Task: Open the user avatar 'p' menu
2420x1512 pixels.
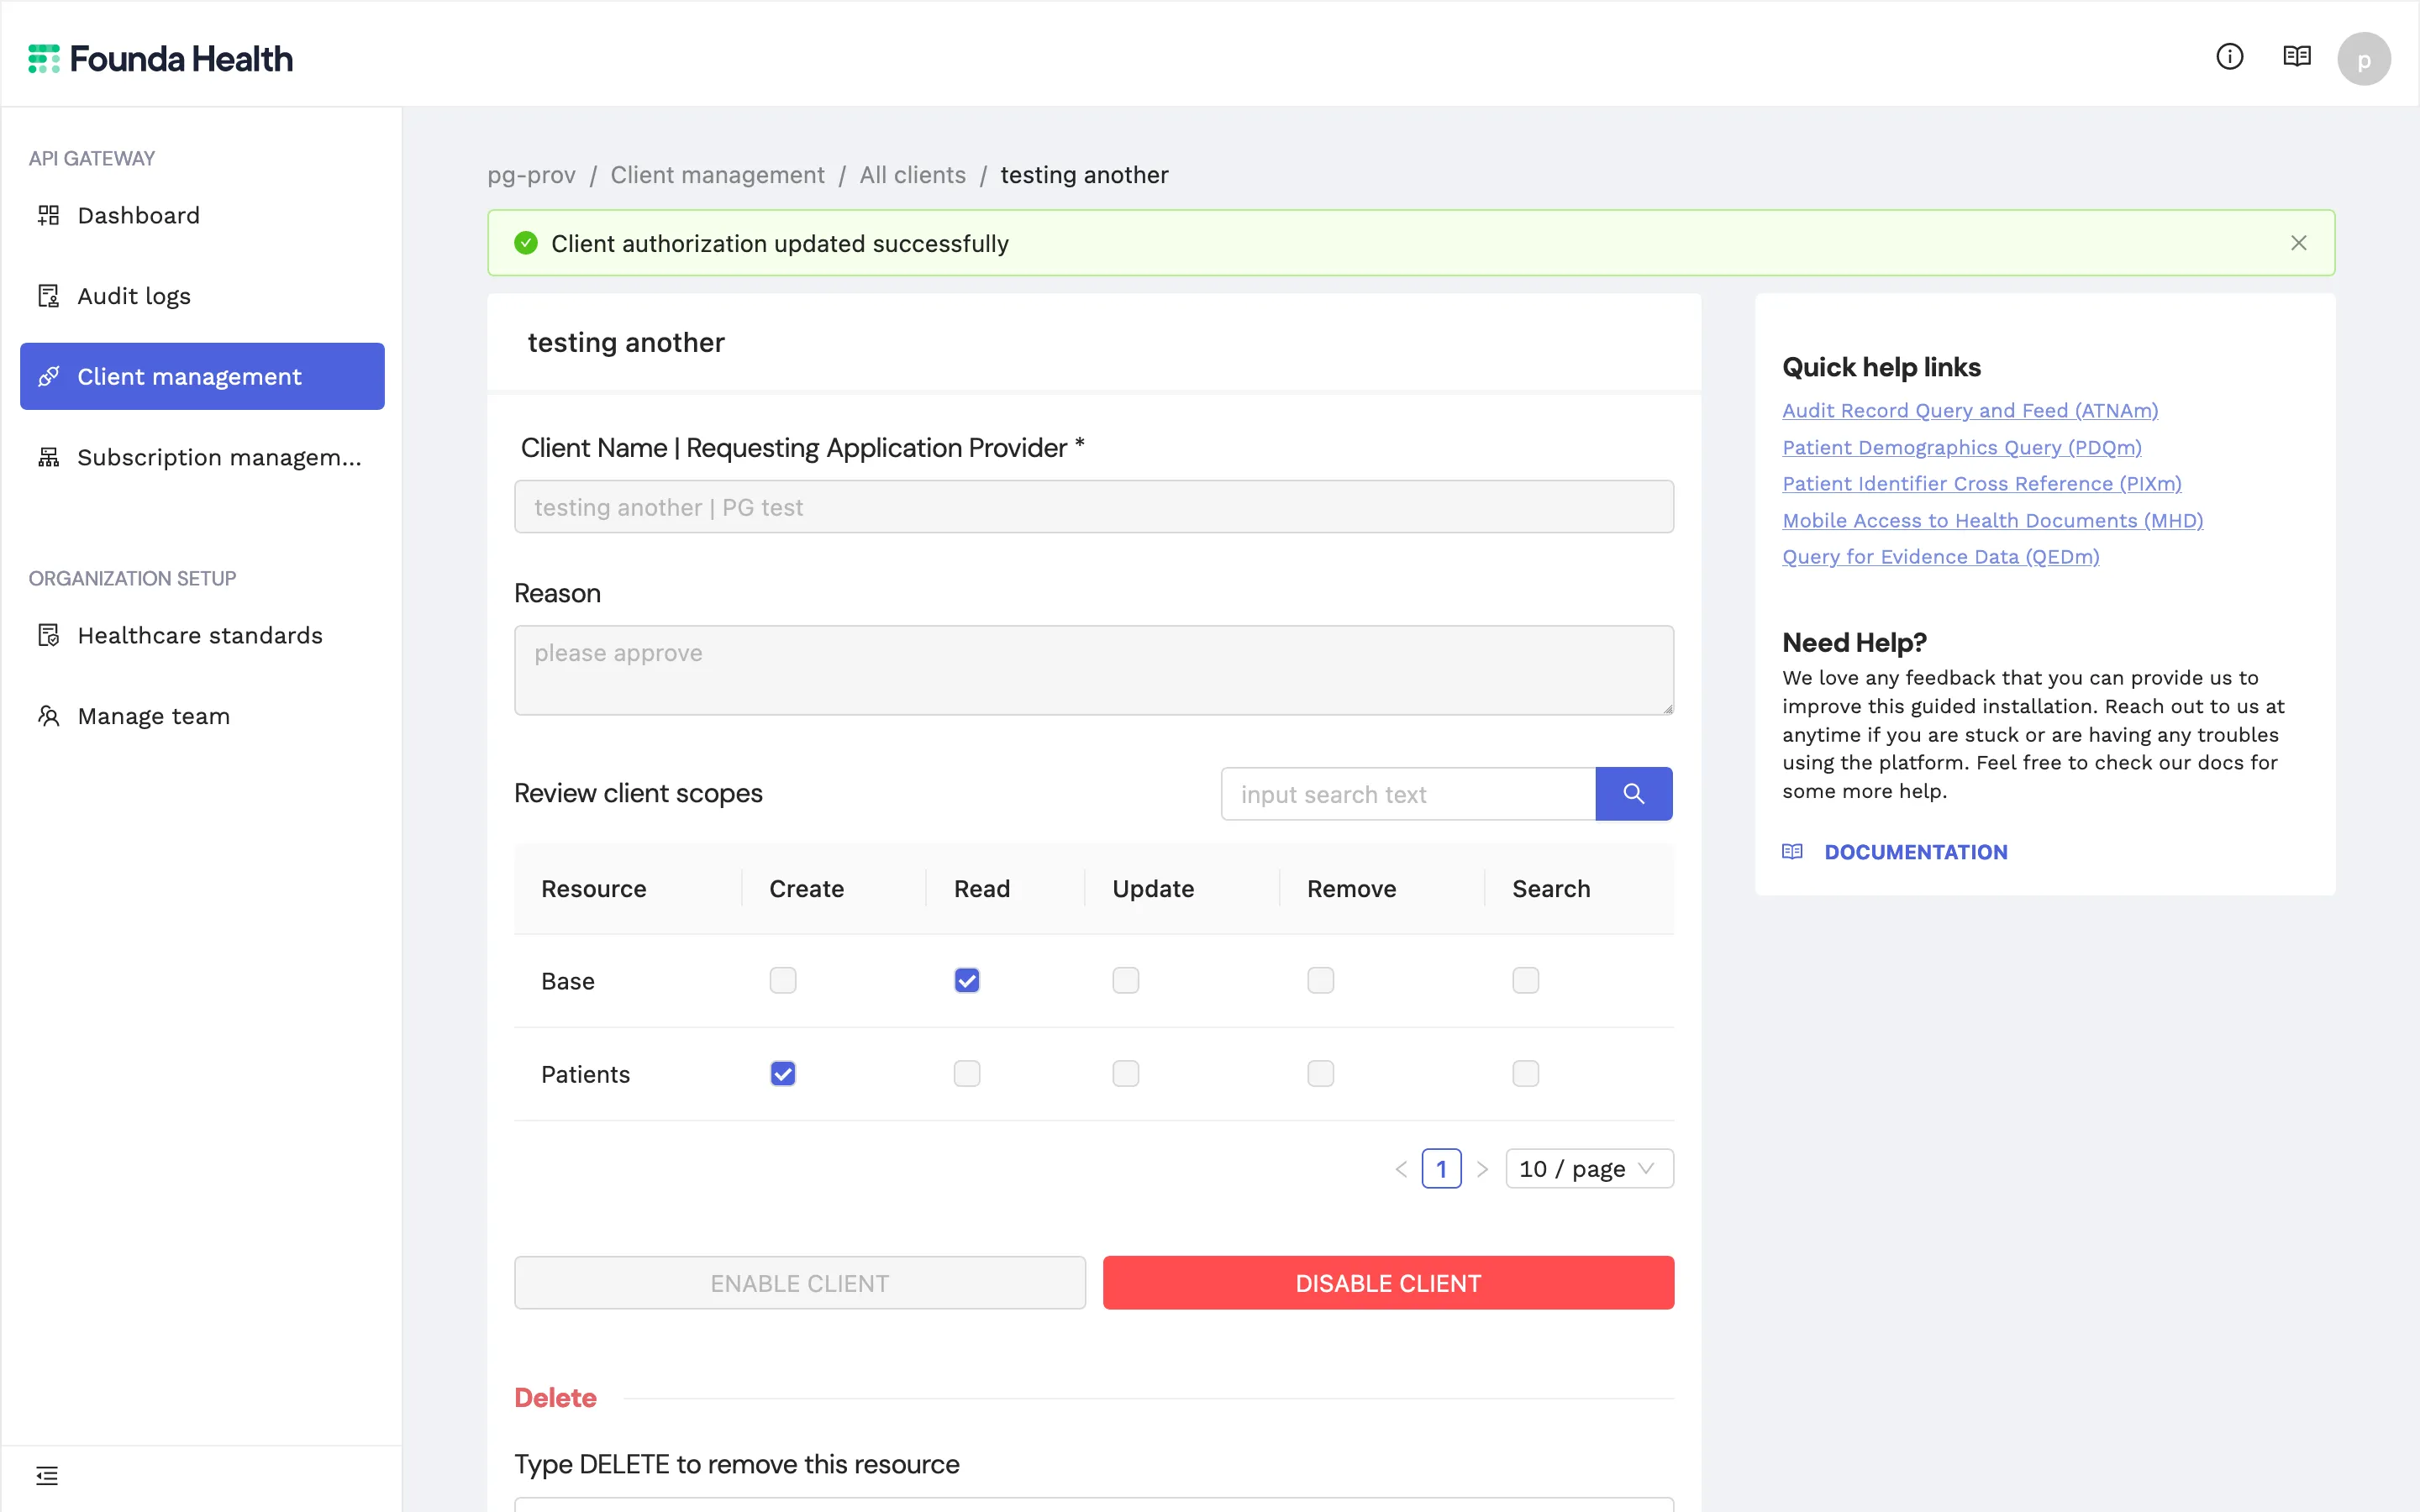Action: (x=2364, y=59)
